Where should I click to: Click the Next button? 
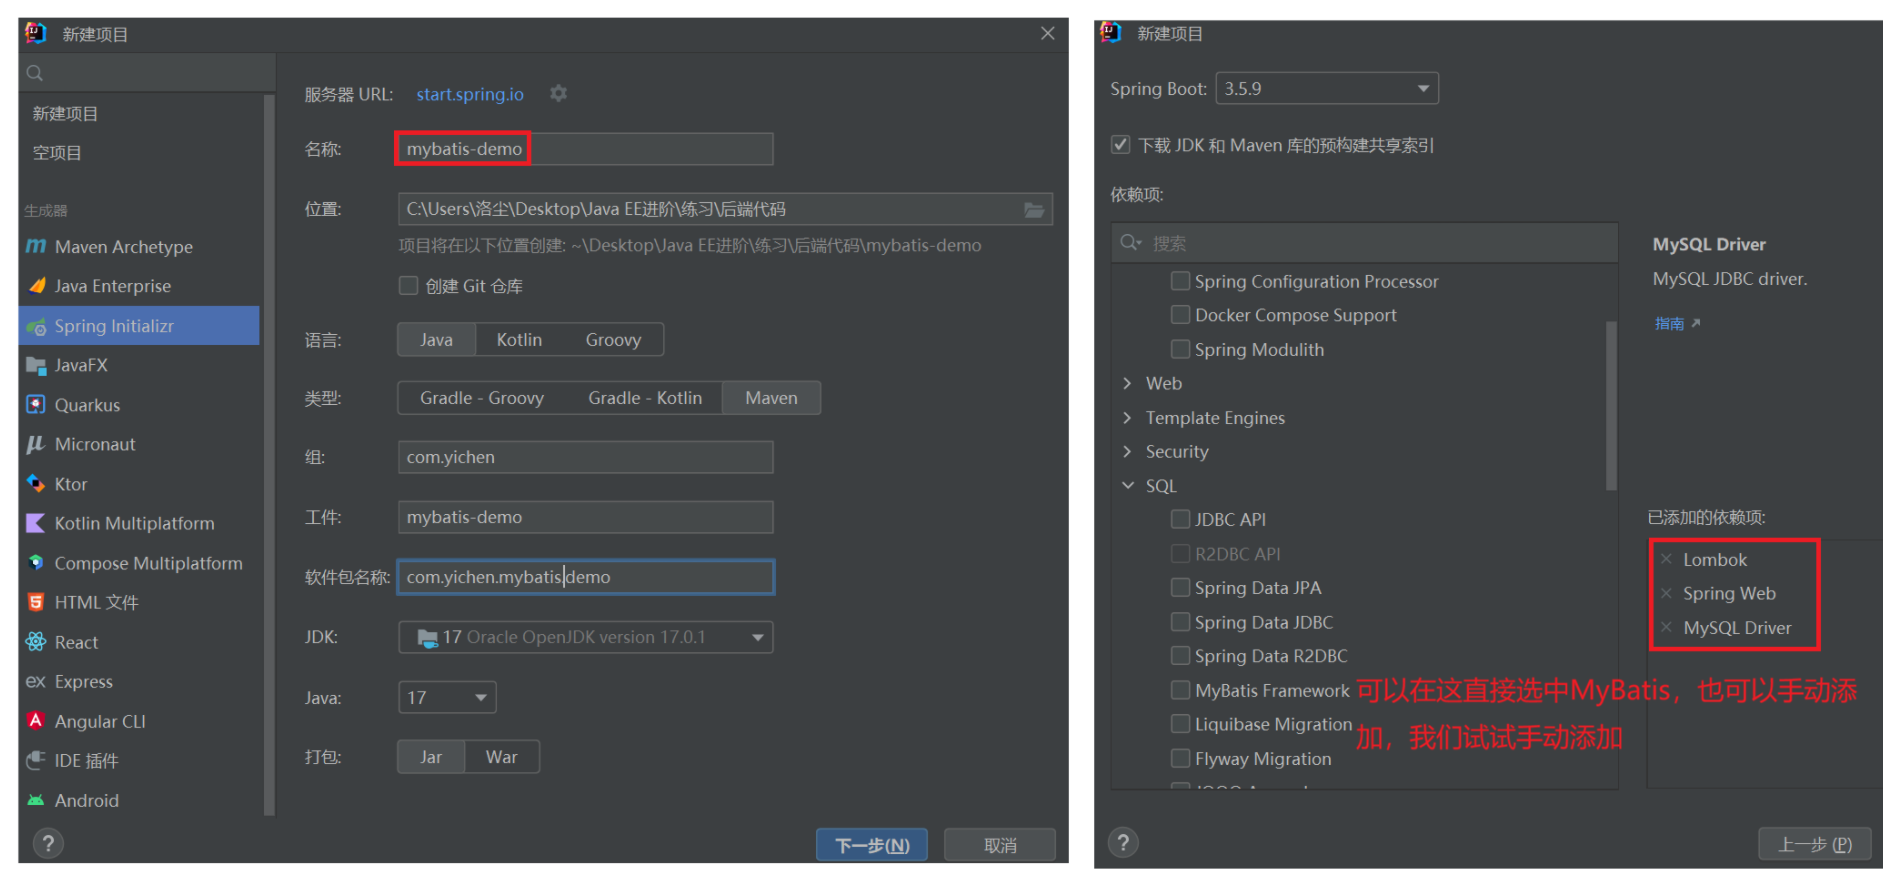pos(872,845)
